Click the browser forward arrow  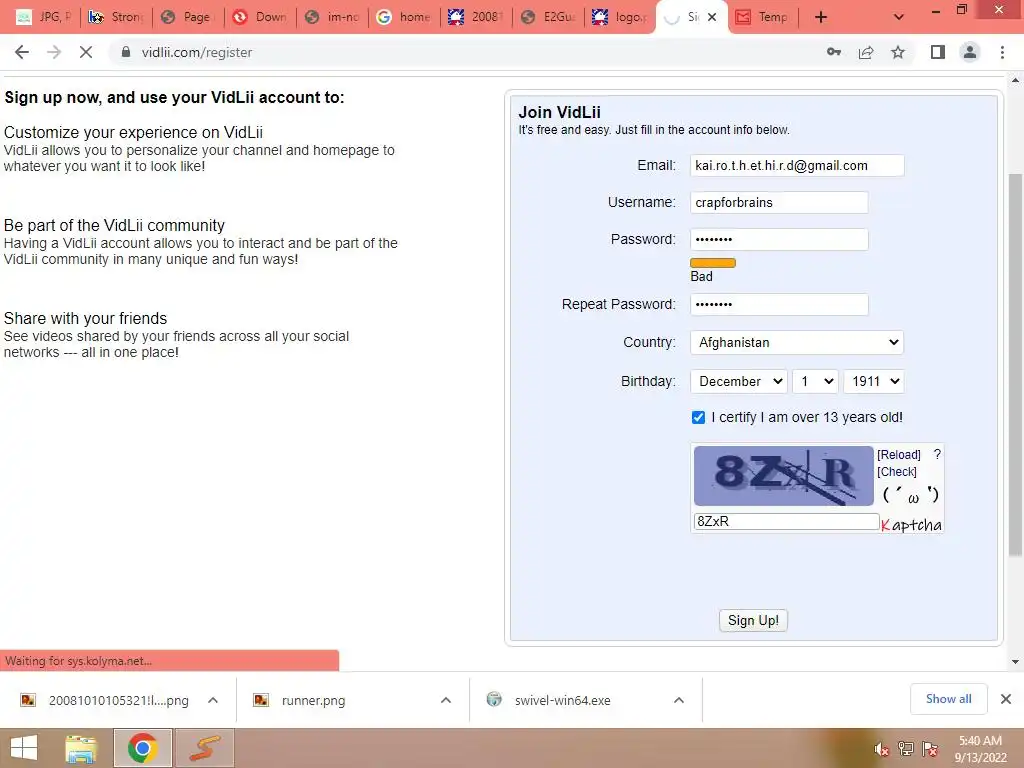point(54,52)
